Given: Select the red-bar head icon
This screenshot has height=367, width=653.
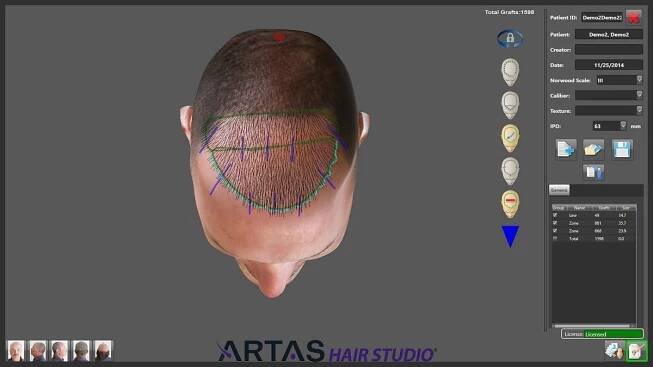Looking at the screenshot, I should click(510, 204).
